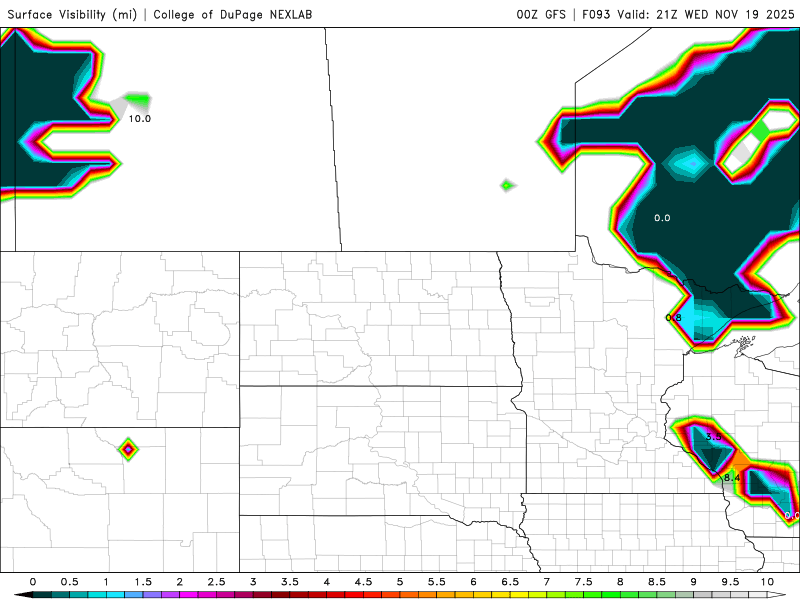
Task: Click the "00Z GFS" model run text
Action: [x=541, y=14]
